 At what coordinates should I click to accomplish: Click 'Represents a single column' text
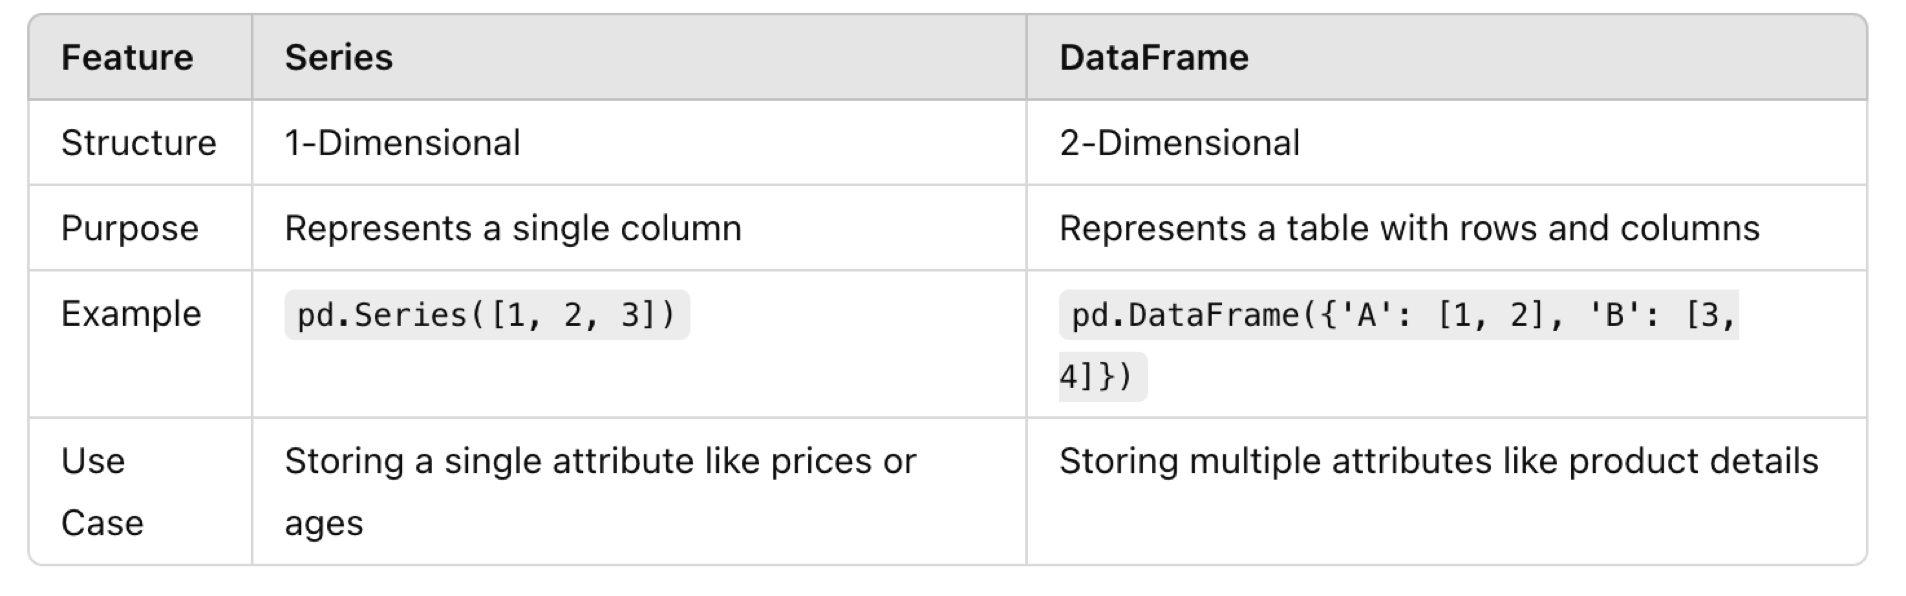tap(513, 229)
